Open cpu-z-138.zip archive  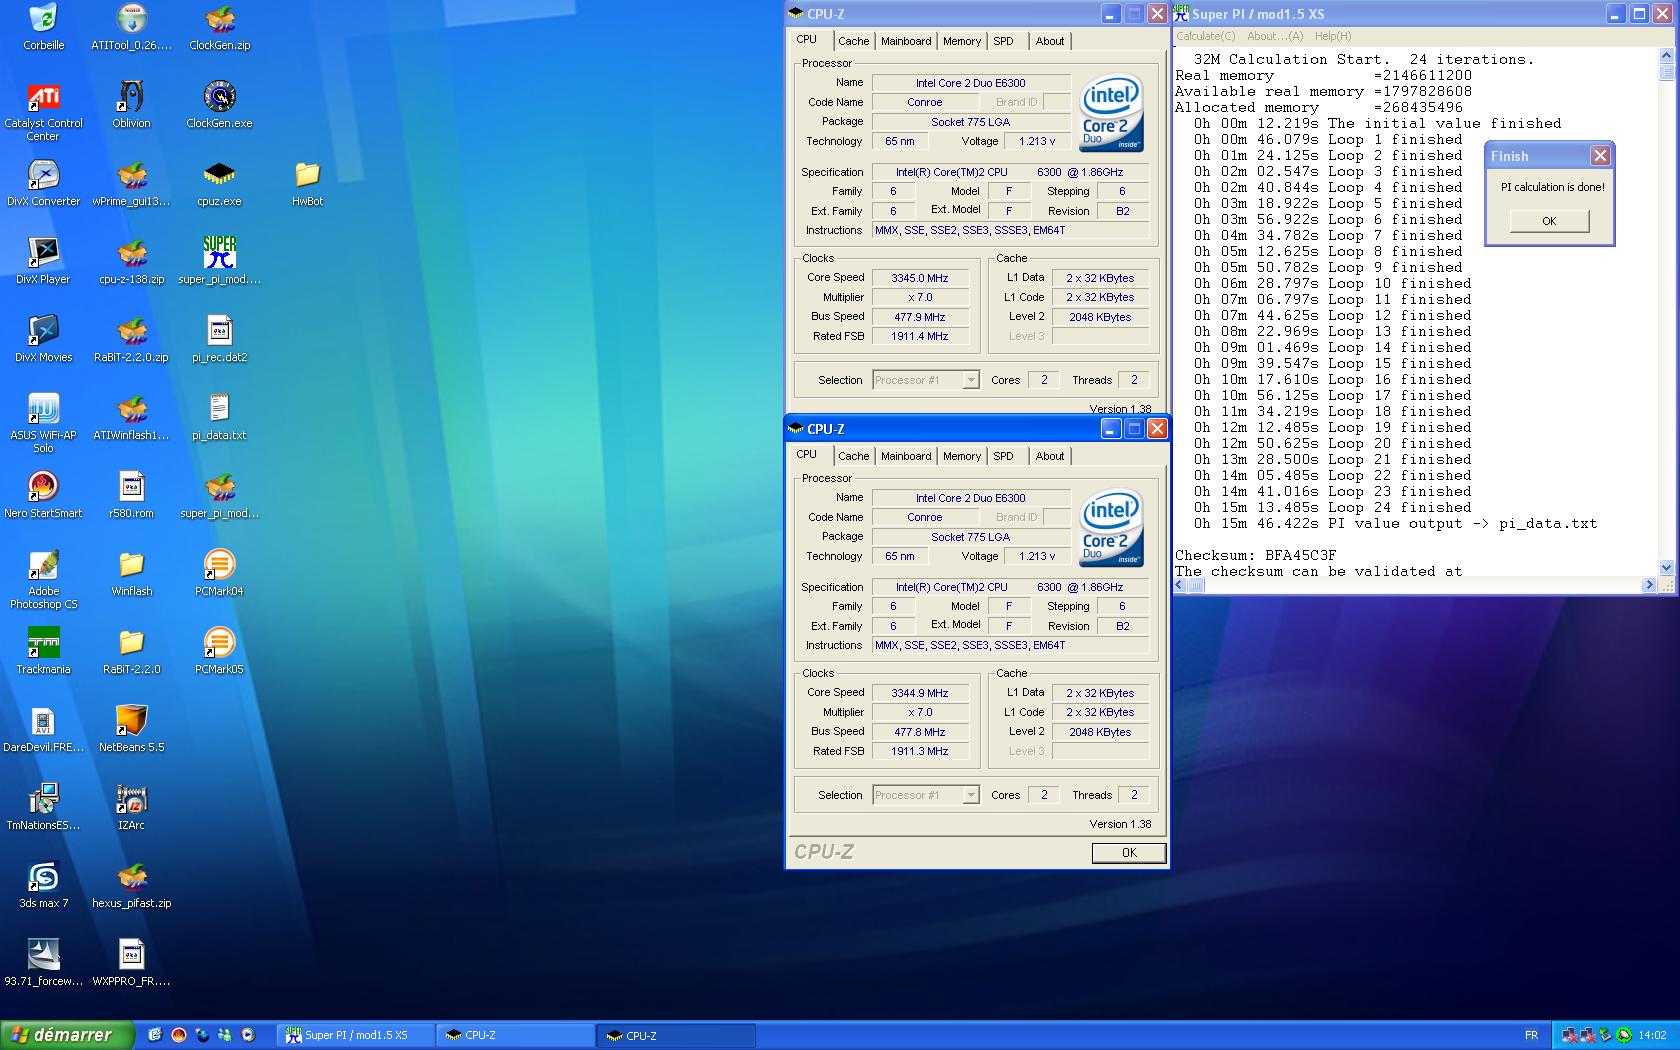[131, 252]
